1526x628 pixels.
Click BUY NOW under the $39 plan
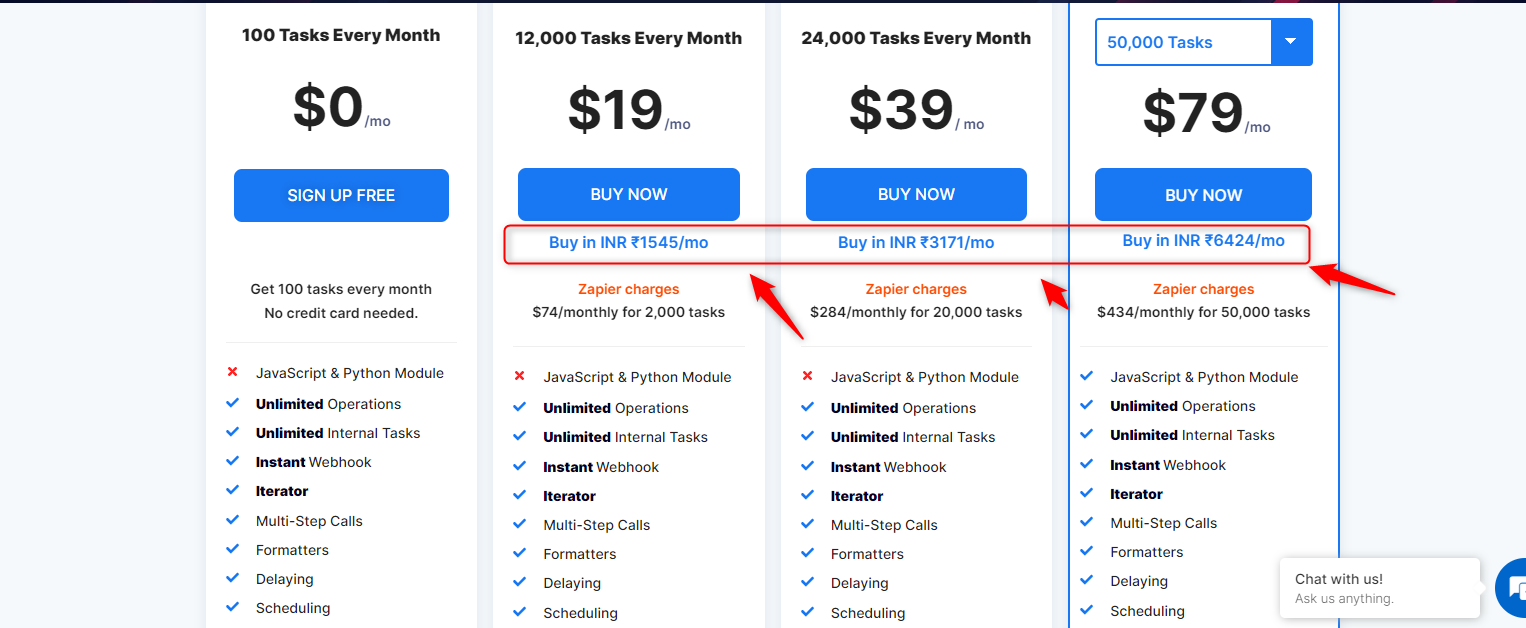916,194
